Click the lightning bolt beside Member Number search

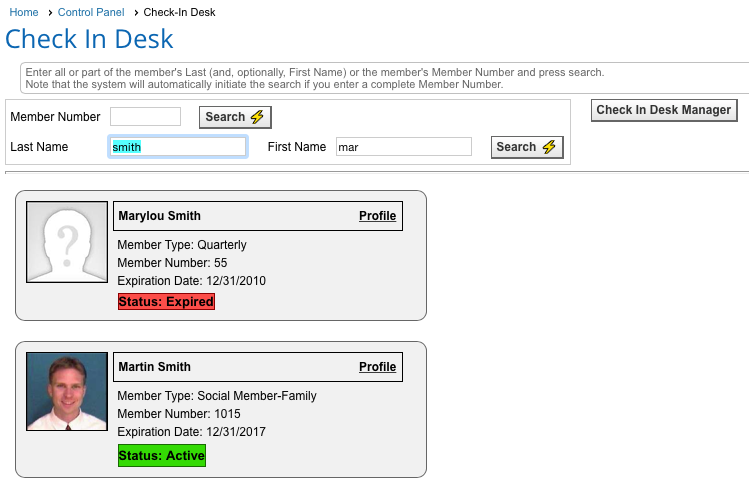(x=257, y=117)
